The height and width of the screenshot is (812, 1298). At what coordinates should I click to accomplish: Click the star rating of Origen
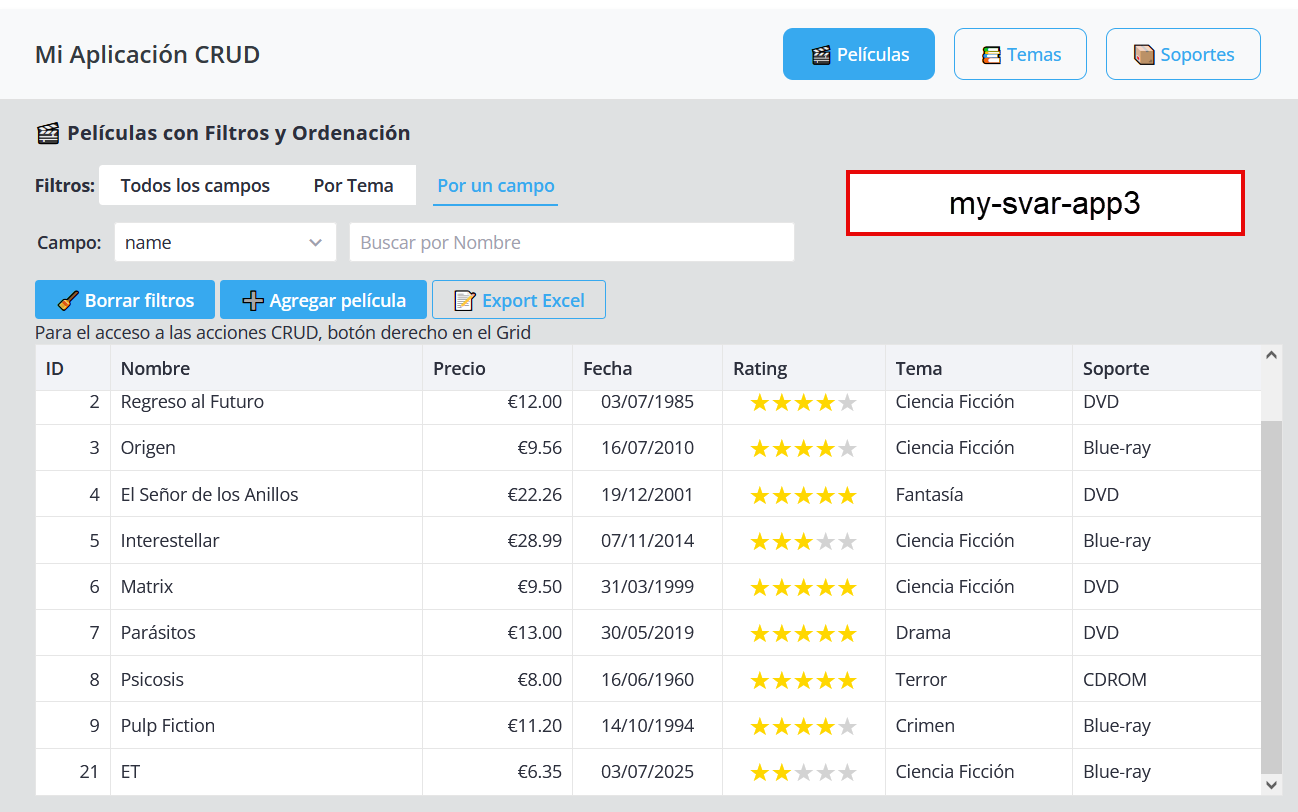click(x=804, y=448)
